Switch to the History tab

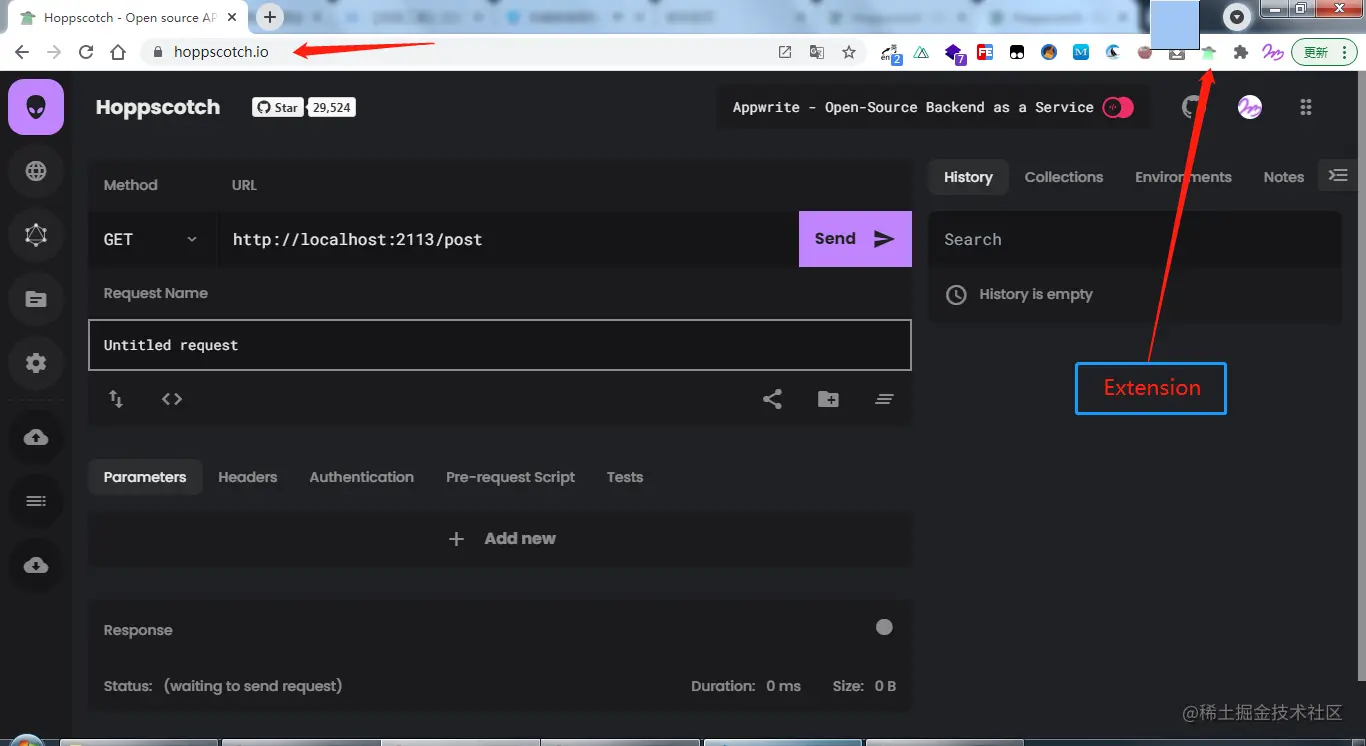click(x=968, y=177)
